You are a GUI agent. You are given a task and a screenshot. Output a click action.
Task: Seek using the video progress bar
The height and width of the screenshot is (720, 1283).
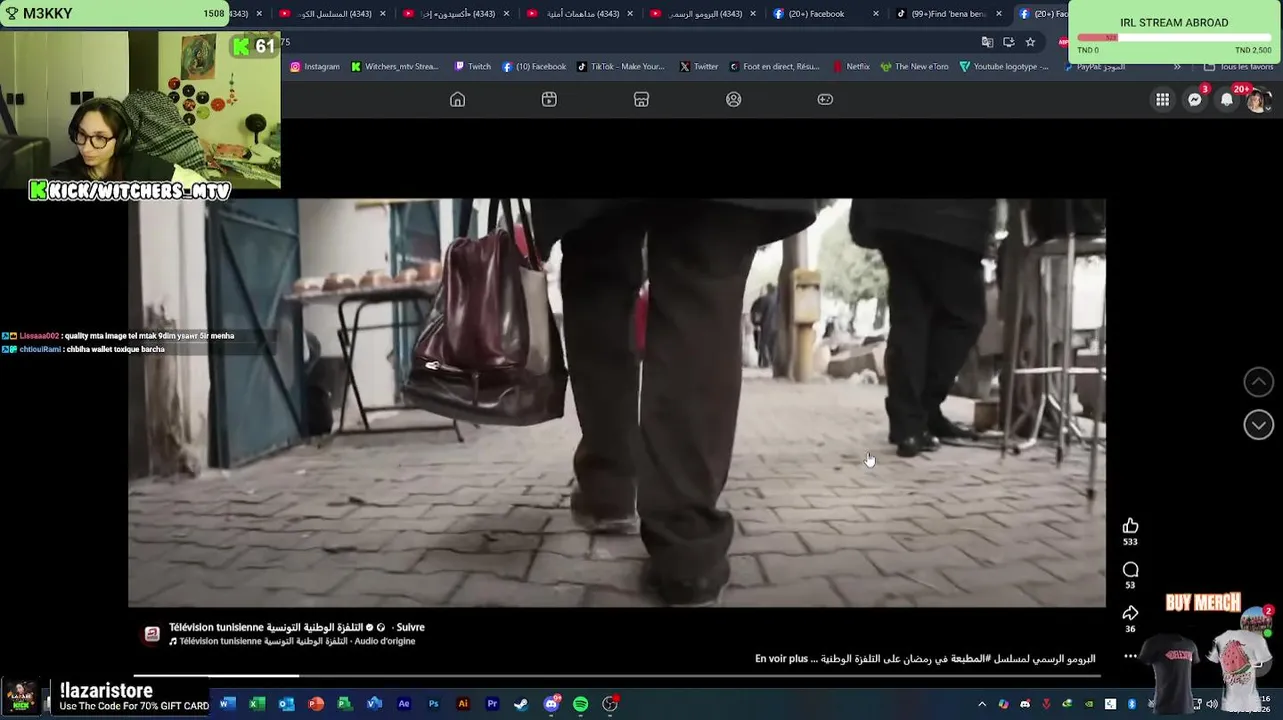[617, 677]
